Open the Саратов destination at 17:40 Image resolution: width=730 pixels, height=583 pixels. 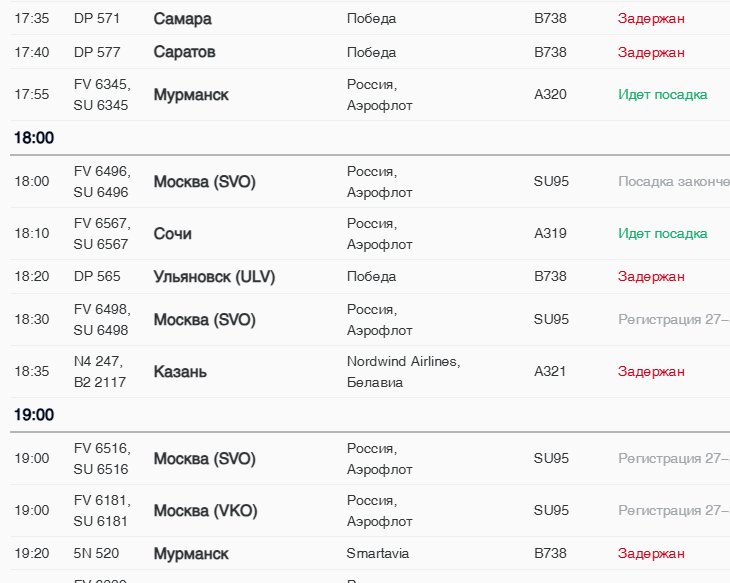point(184,52)
